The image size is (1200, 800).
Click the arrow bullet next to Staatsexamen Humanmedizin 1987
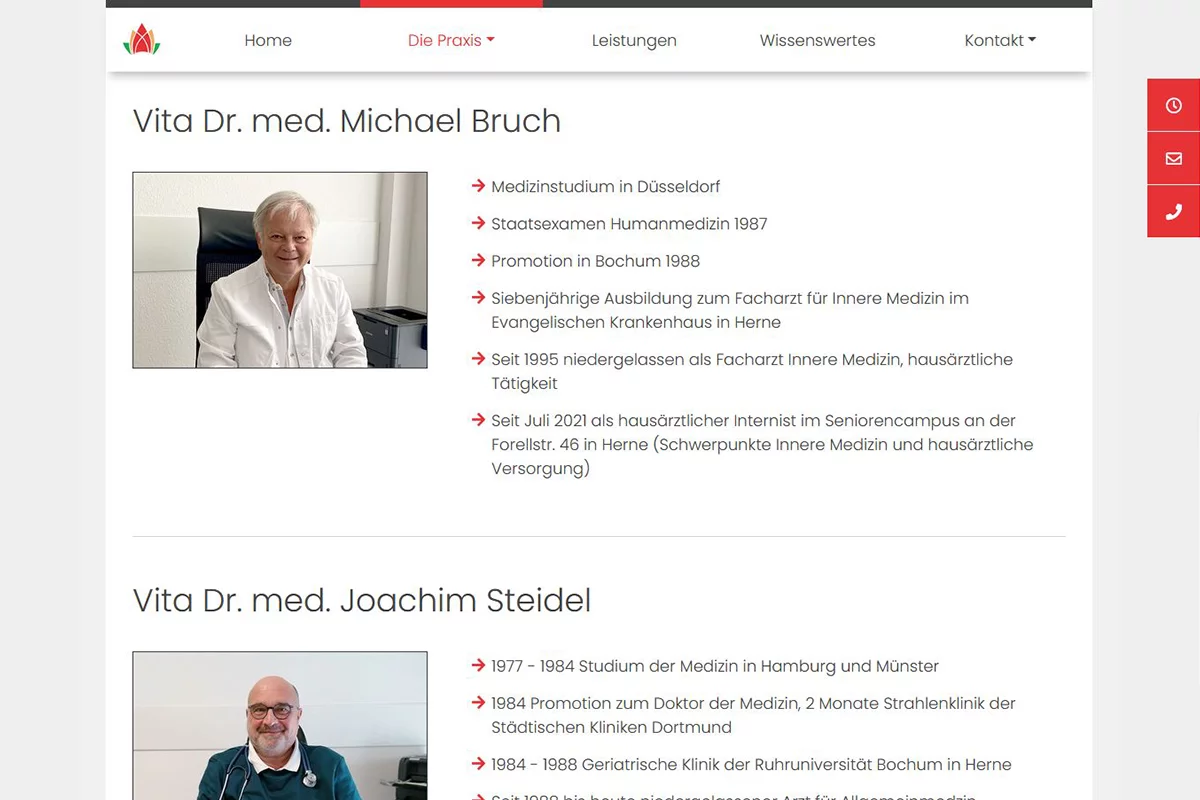(478, 223)
